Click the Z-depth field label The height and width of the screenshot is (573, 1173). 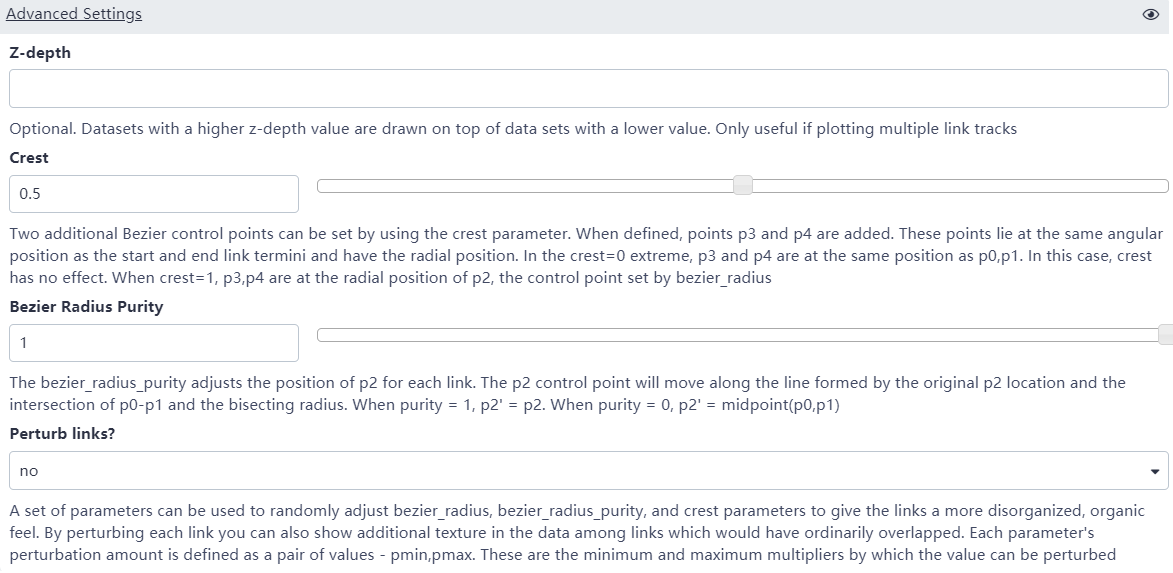[40, 53]
